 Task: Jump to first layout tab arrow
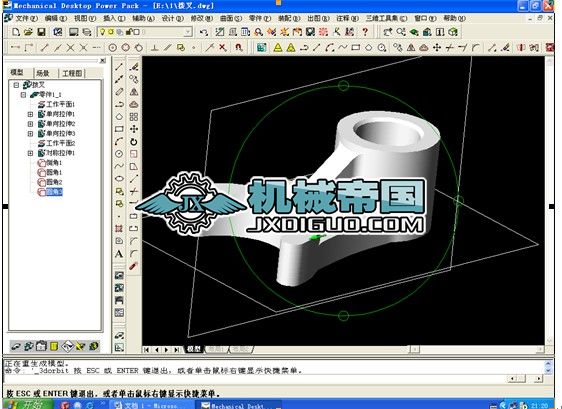[147, 349]
